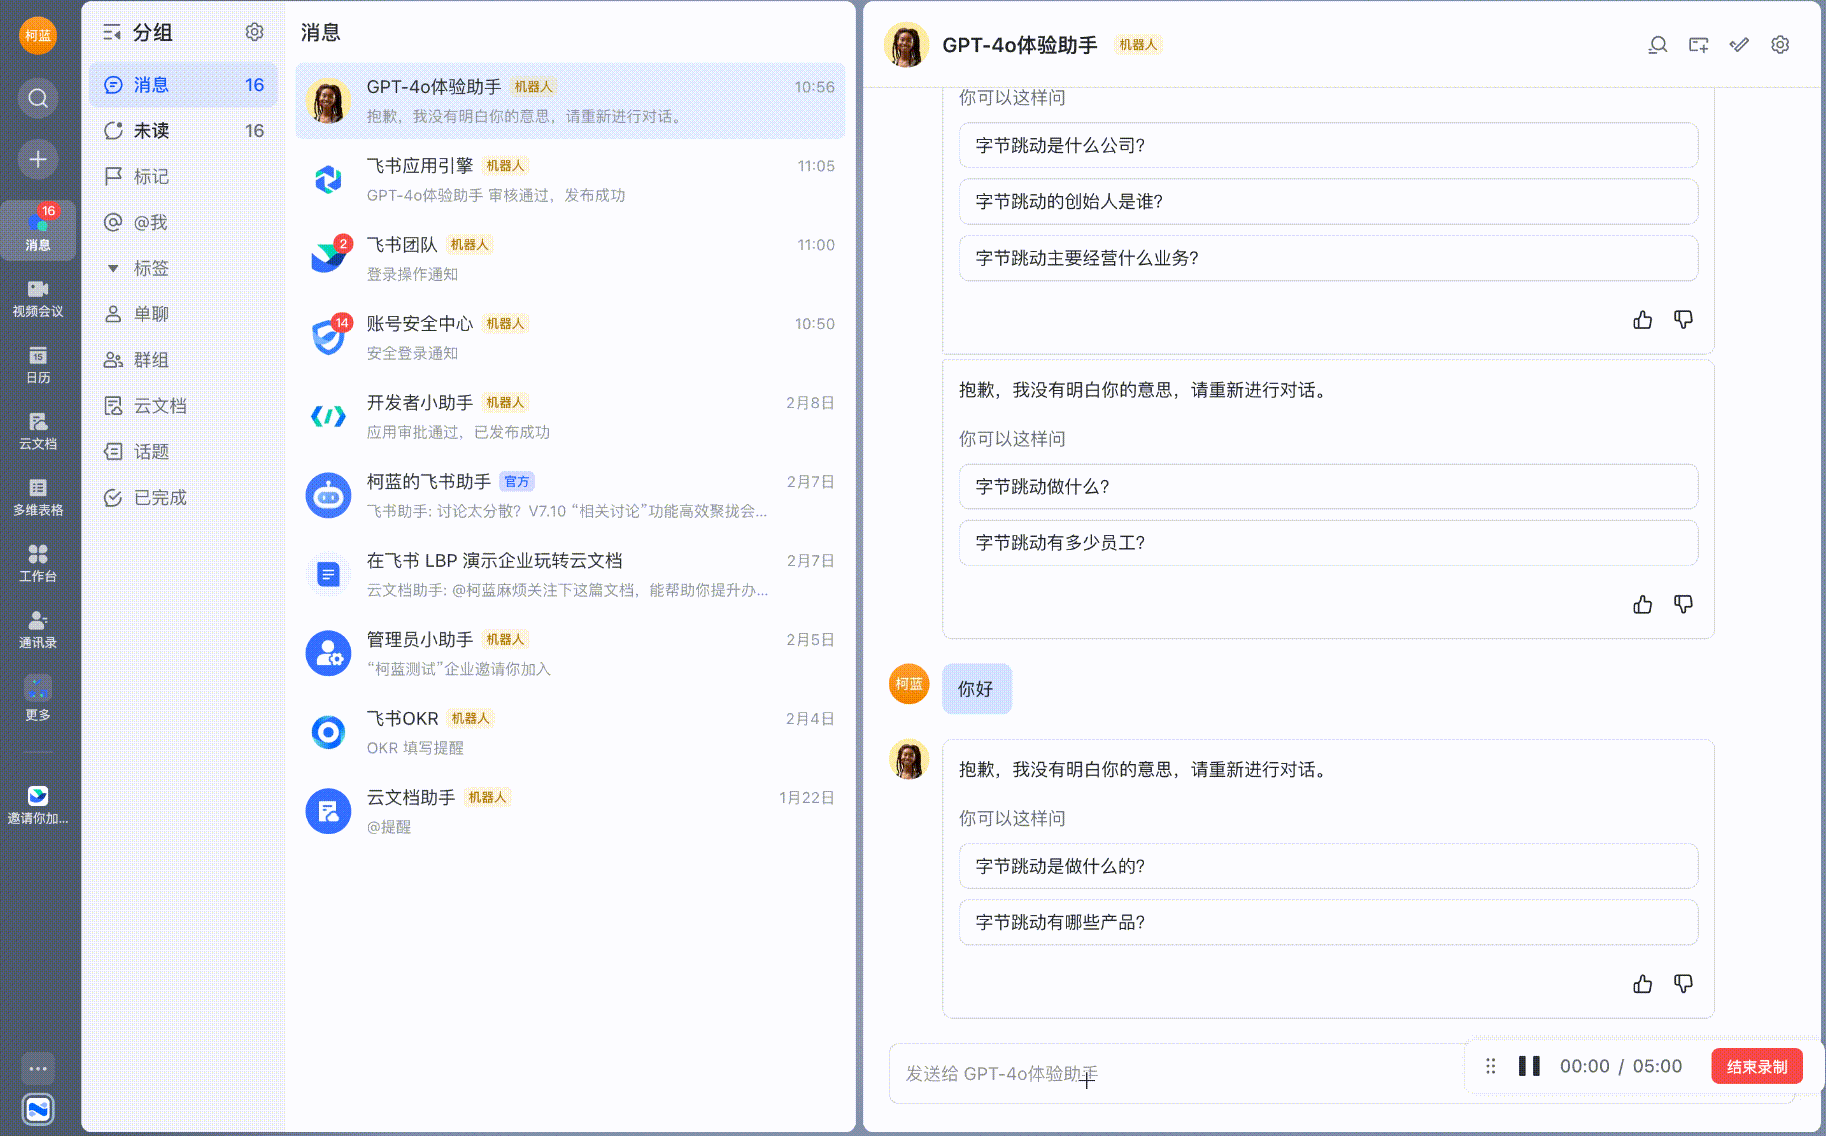Open the group settings gear beside 分组

[x=255, y=32]
